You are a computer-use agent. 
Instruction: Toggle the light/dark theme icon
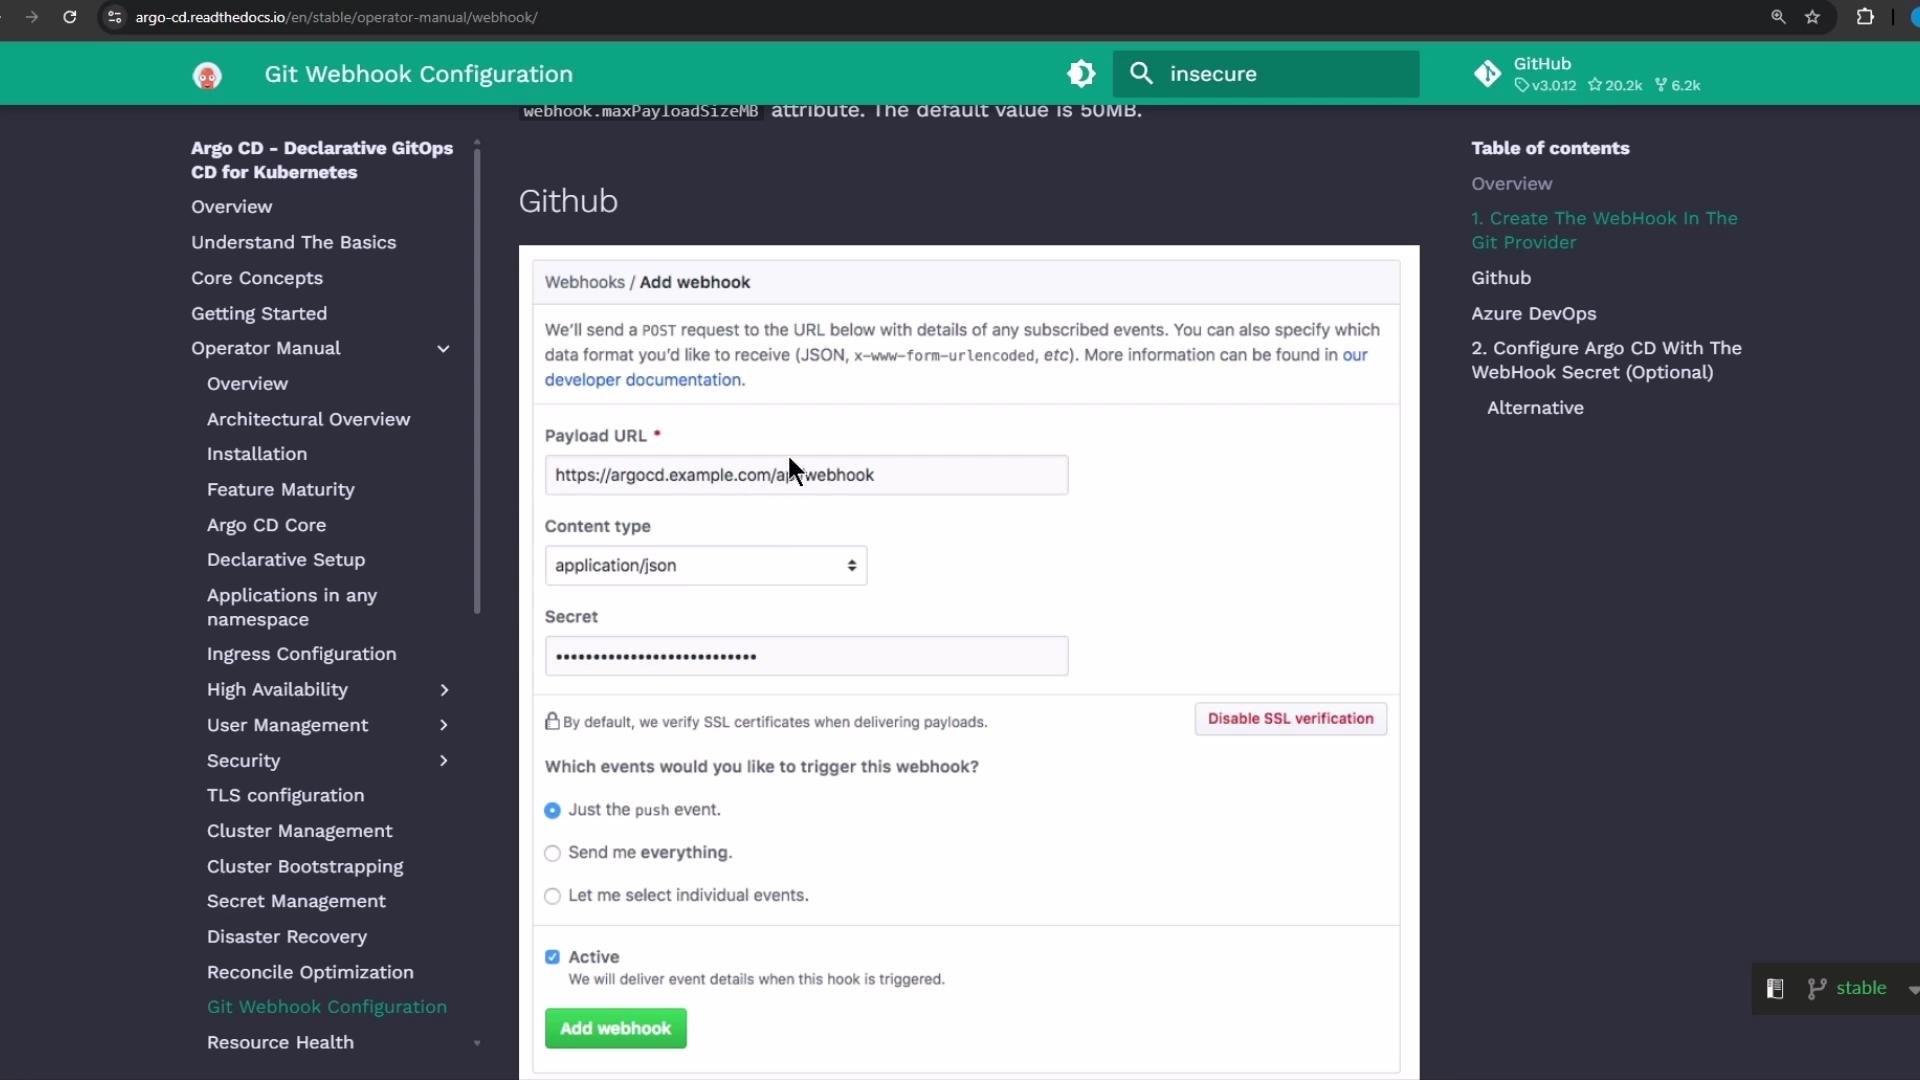click(x=1081, y=73)
